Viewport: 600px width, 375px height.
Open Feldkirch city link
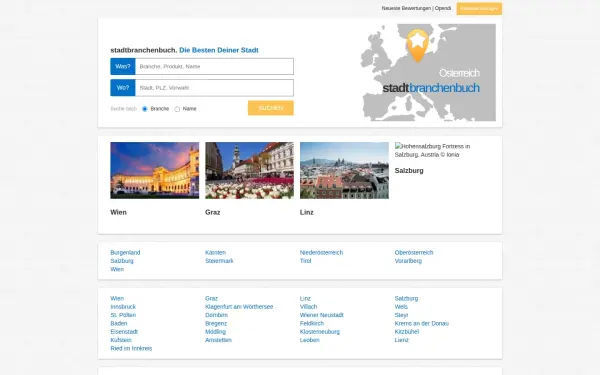(312, 324)
